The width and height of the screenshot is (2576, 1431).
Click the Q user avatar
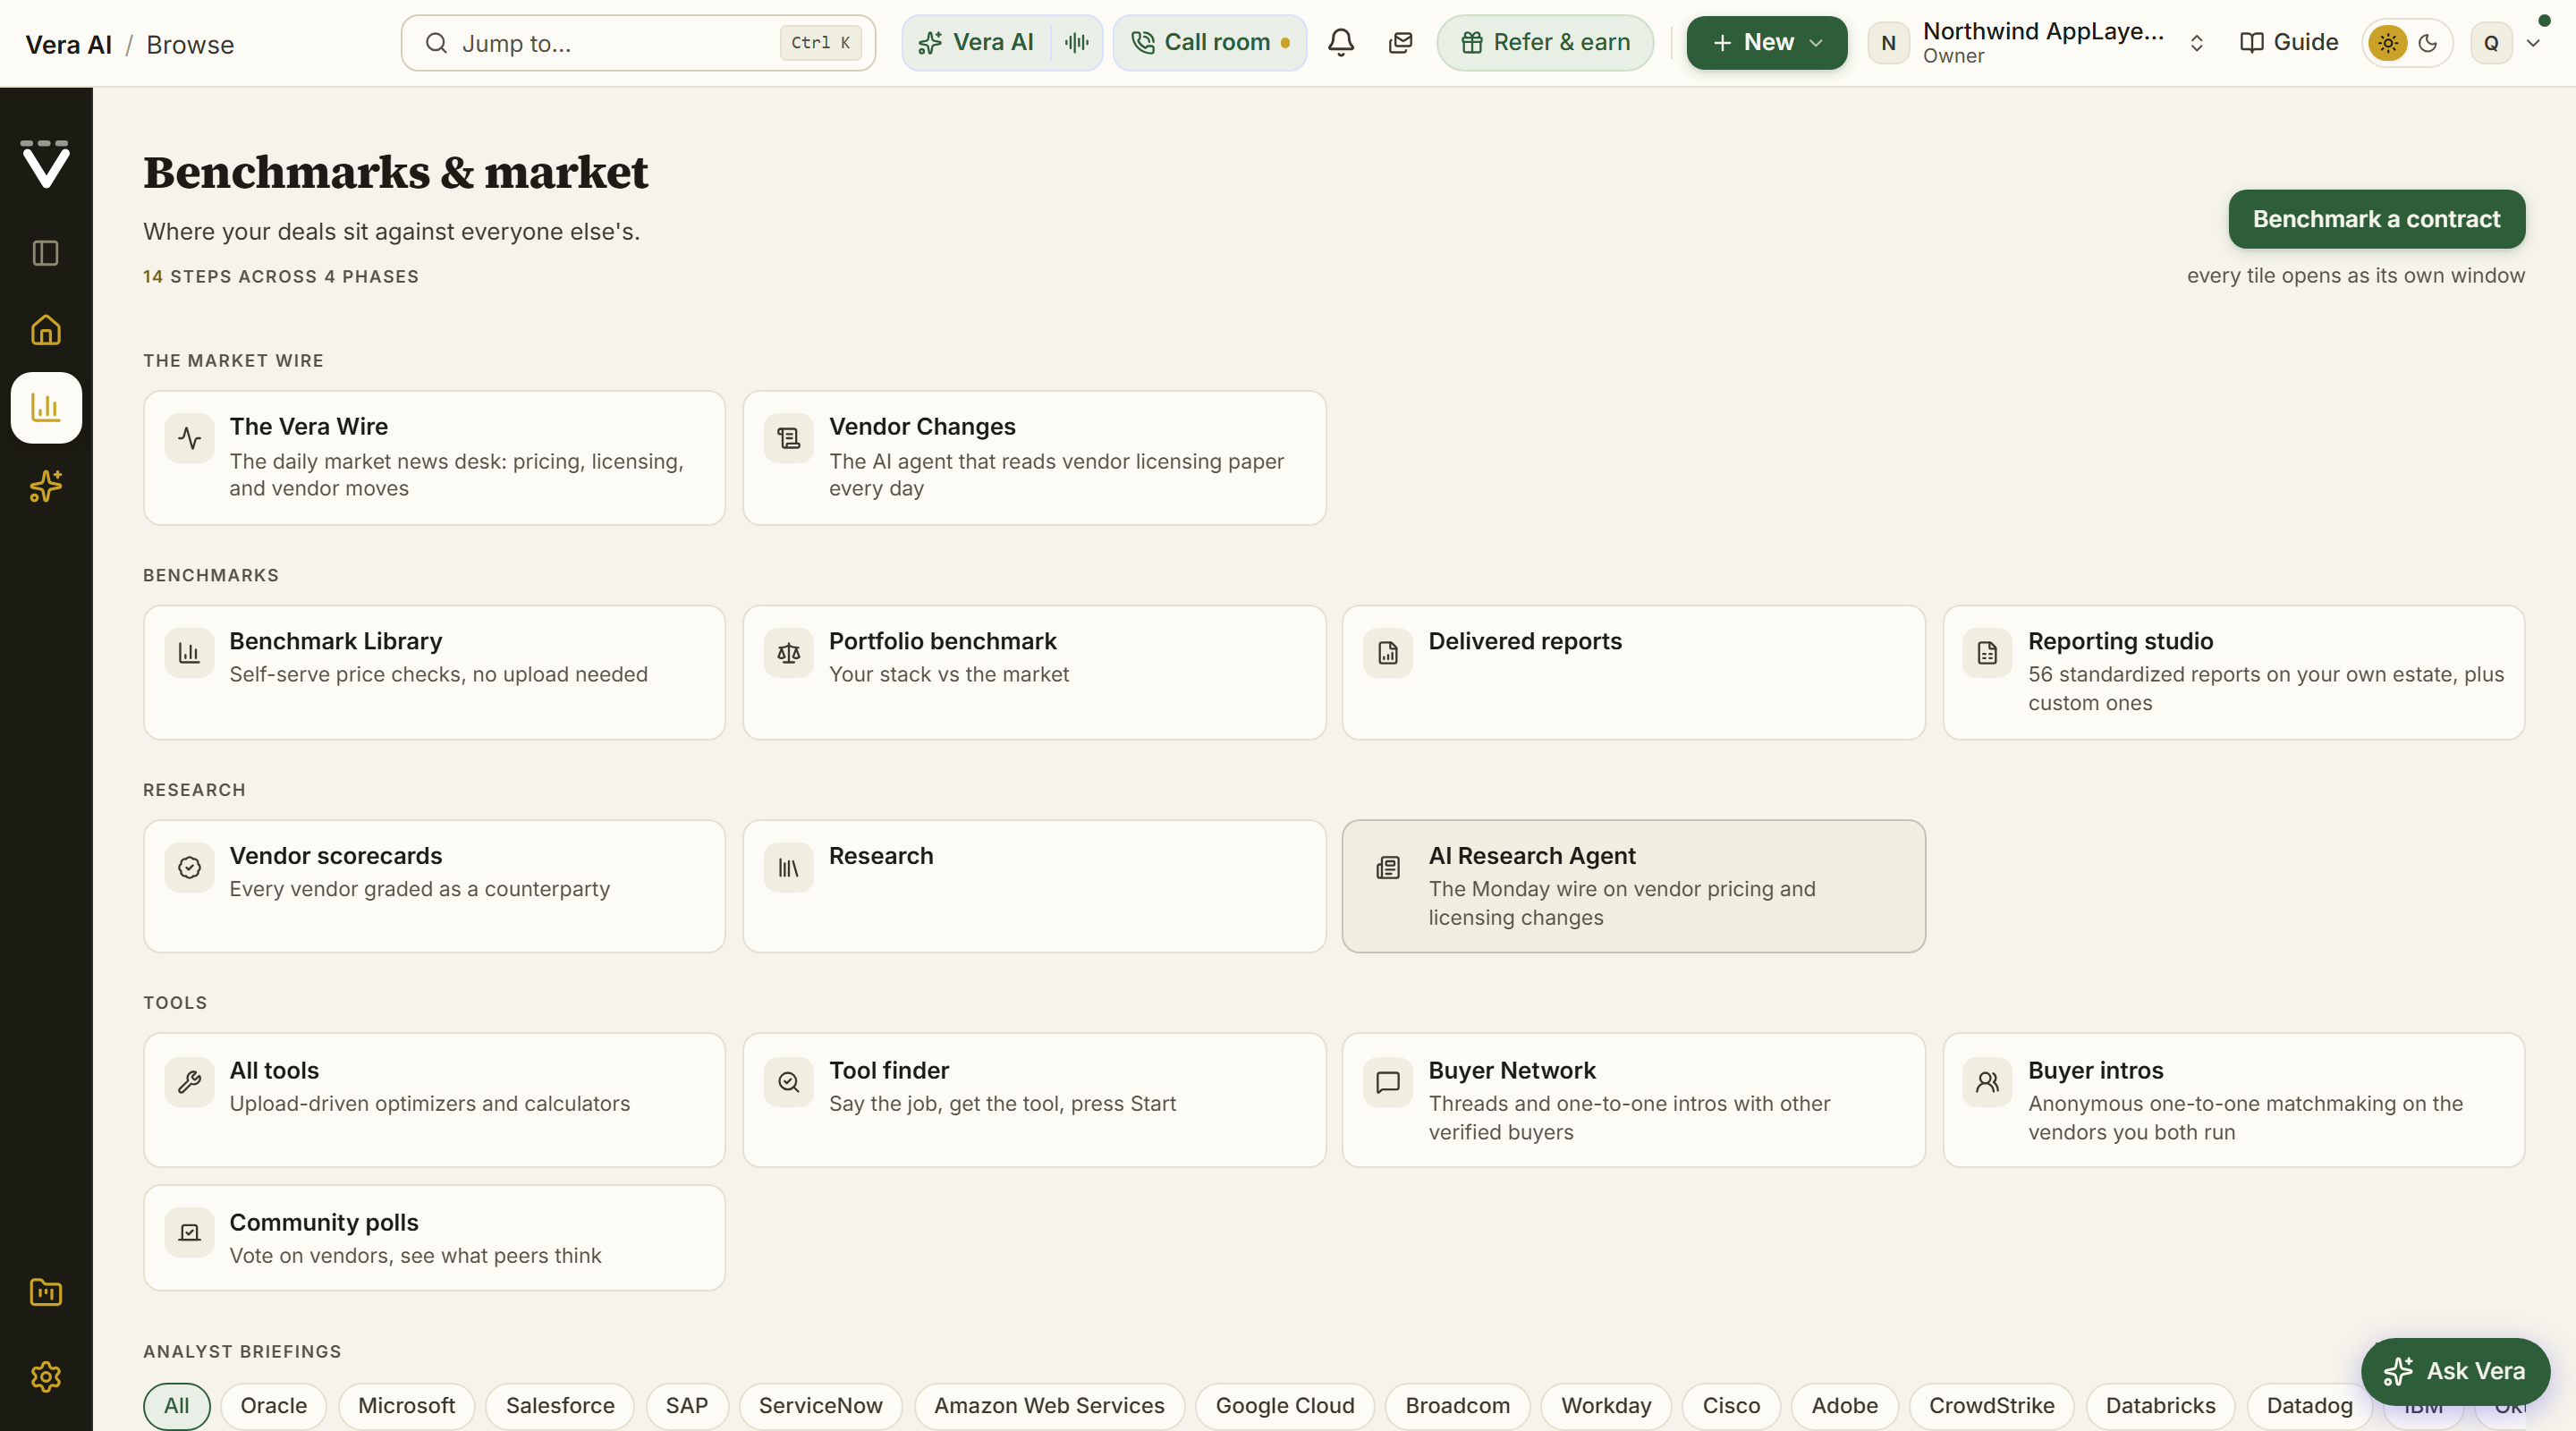tap(2491, 43)
